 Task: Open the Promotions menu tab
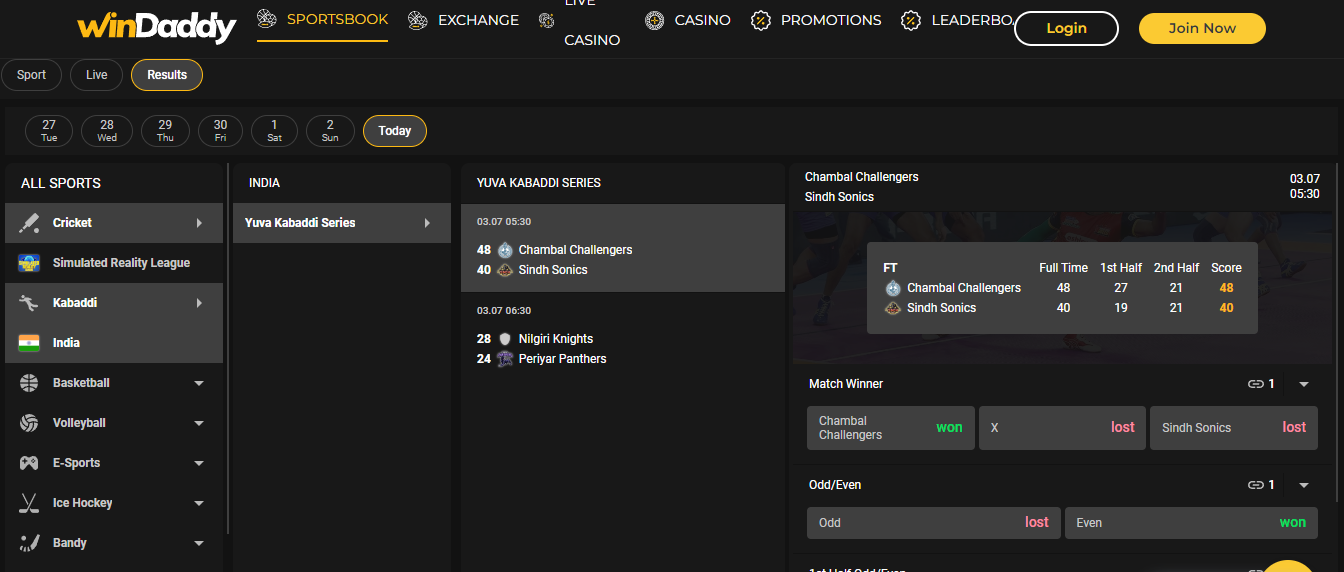[x=816, y=20]
